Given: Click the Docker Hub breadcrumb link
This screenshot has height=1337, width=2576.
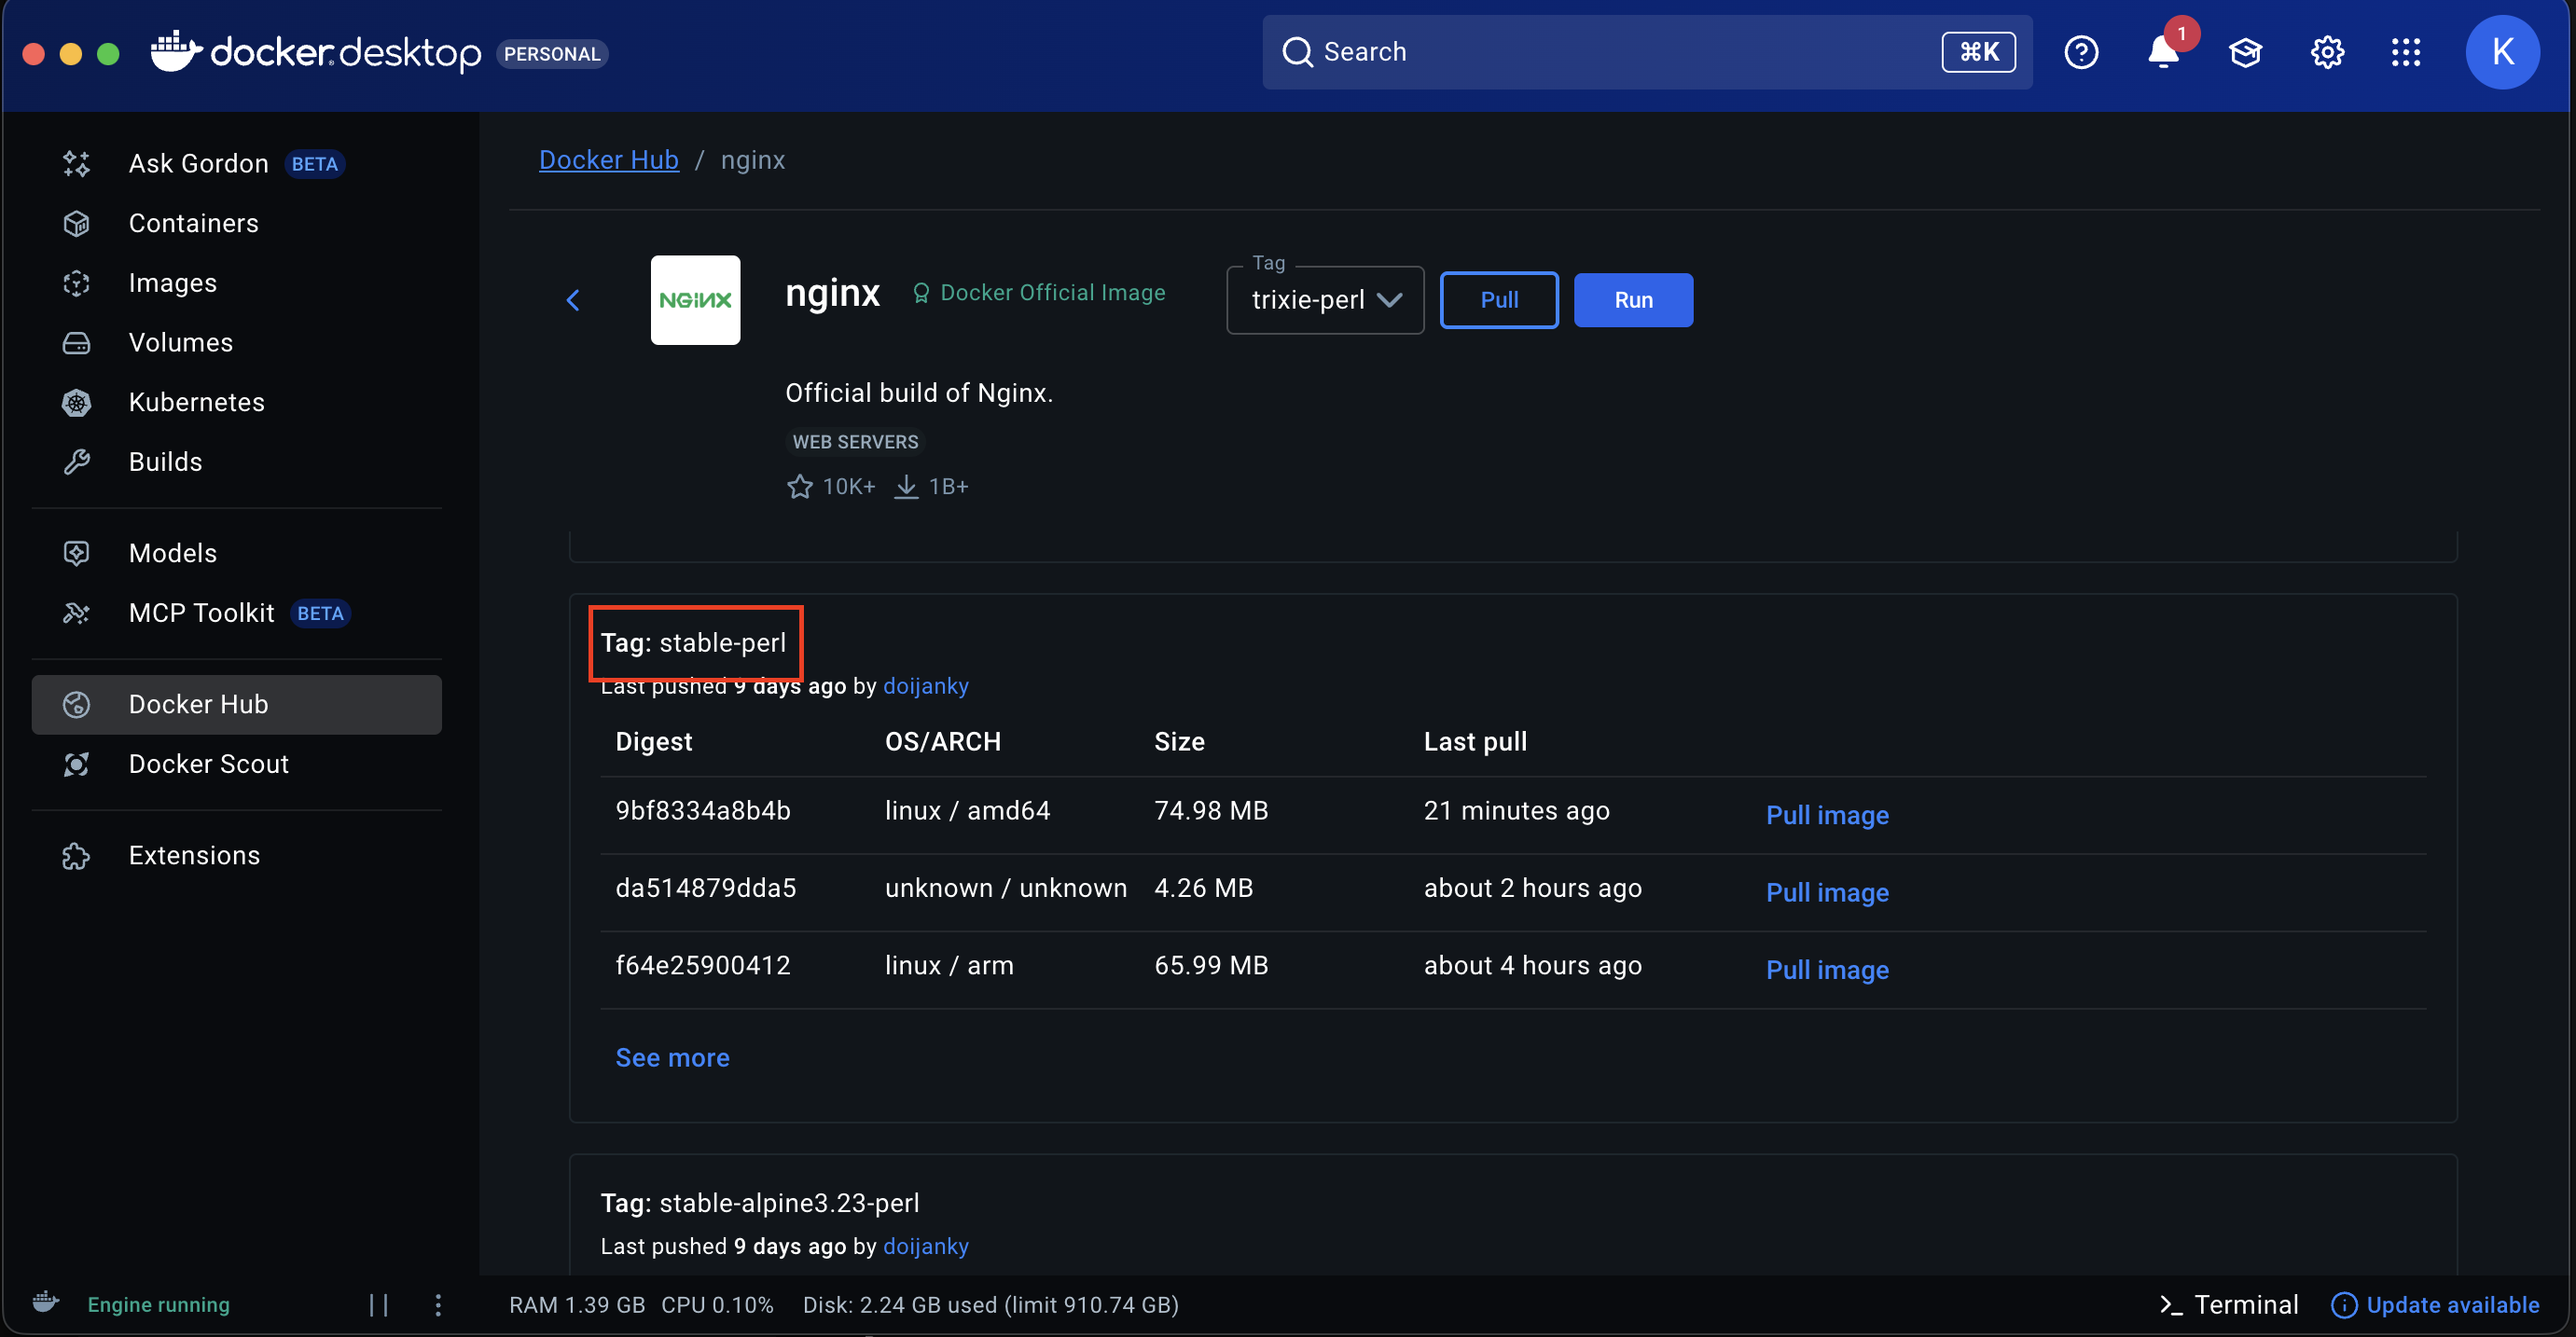Looking at the screenshot, I should tap(608, 160).
